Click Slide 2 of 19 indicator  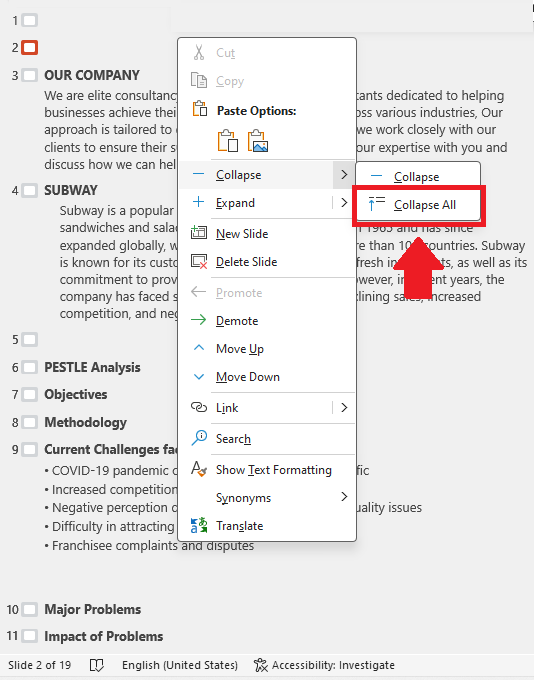coord(39,665)
